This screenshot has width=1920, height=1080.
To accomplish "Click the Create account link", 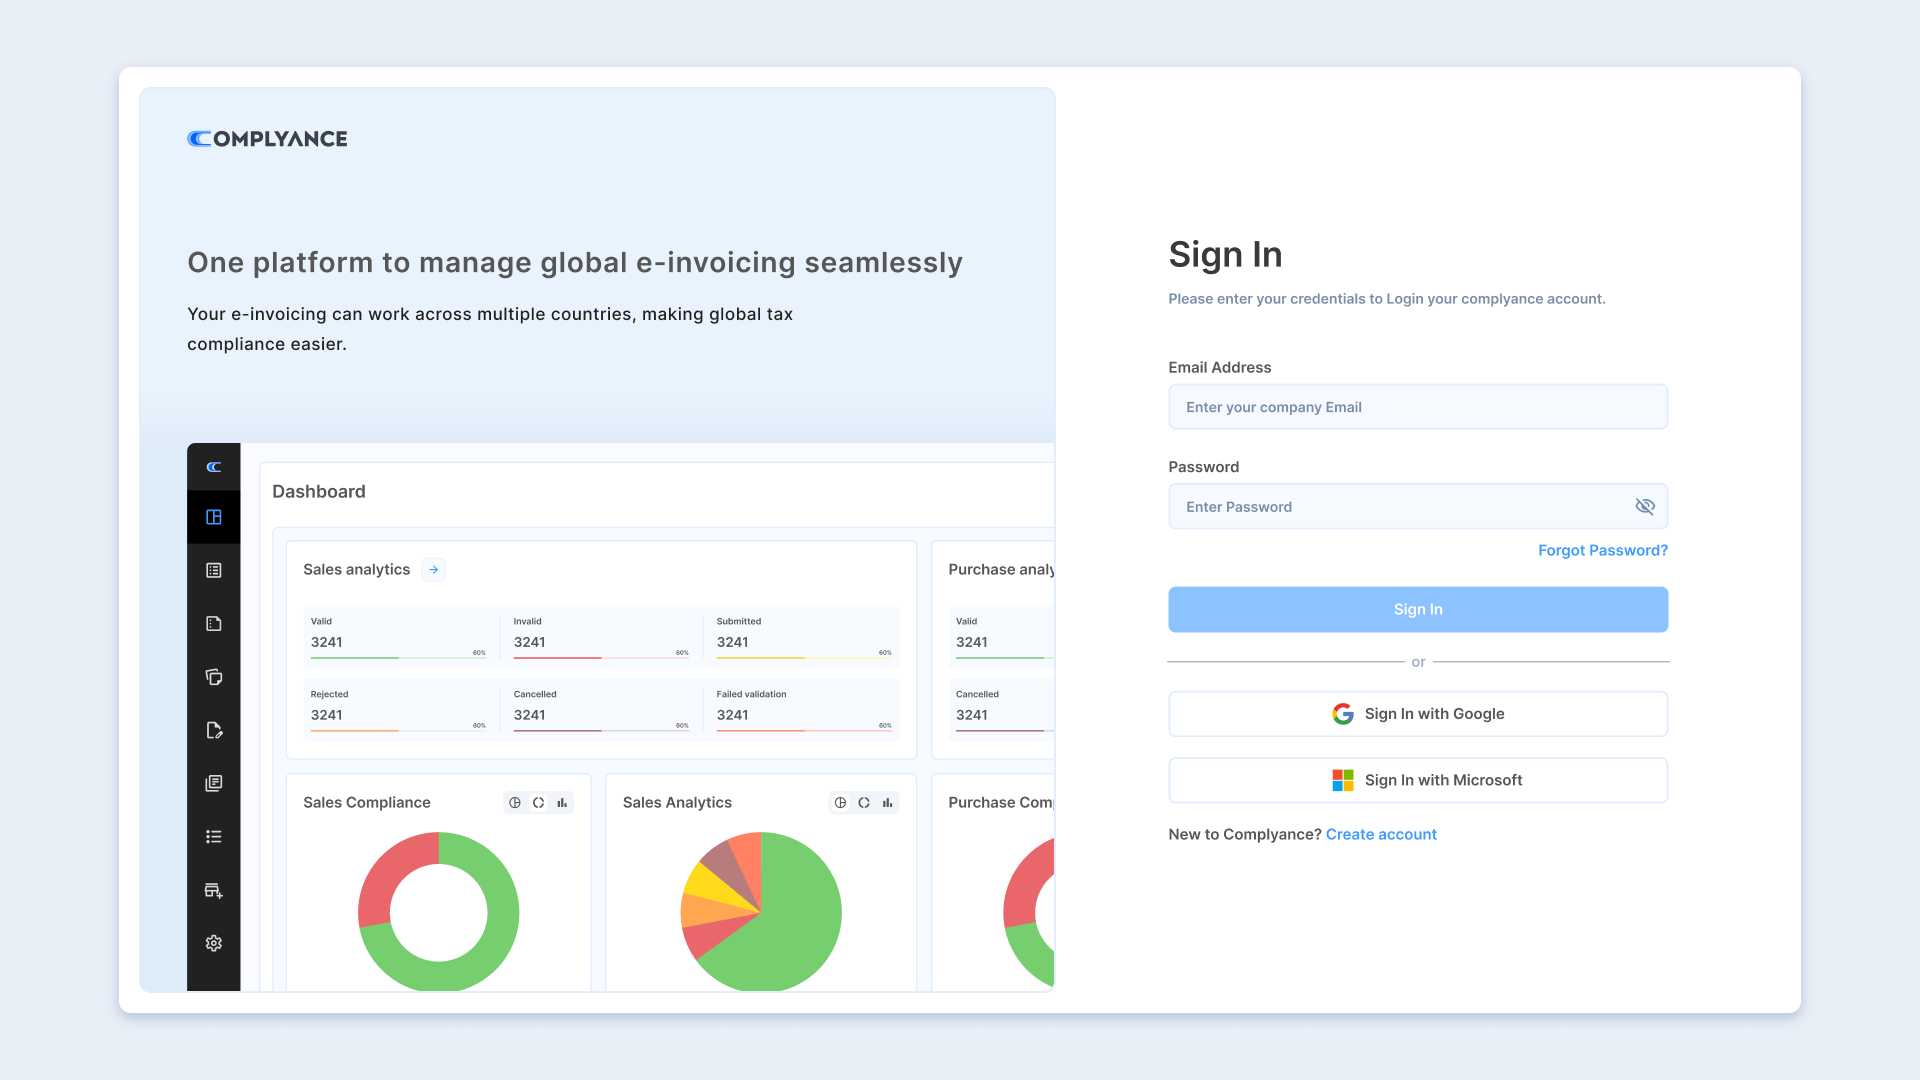I will 1380,835.
